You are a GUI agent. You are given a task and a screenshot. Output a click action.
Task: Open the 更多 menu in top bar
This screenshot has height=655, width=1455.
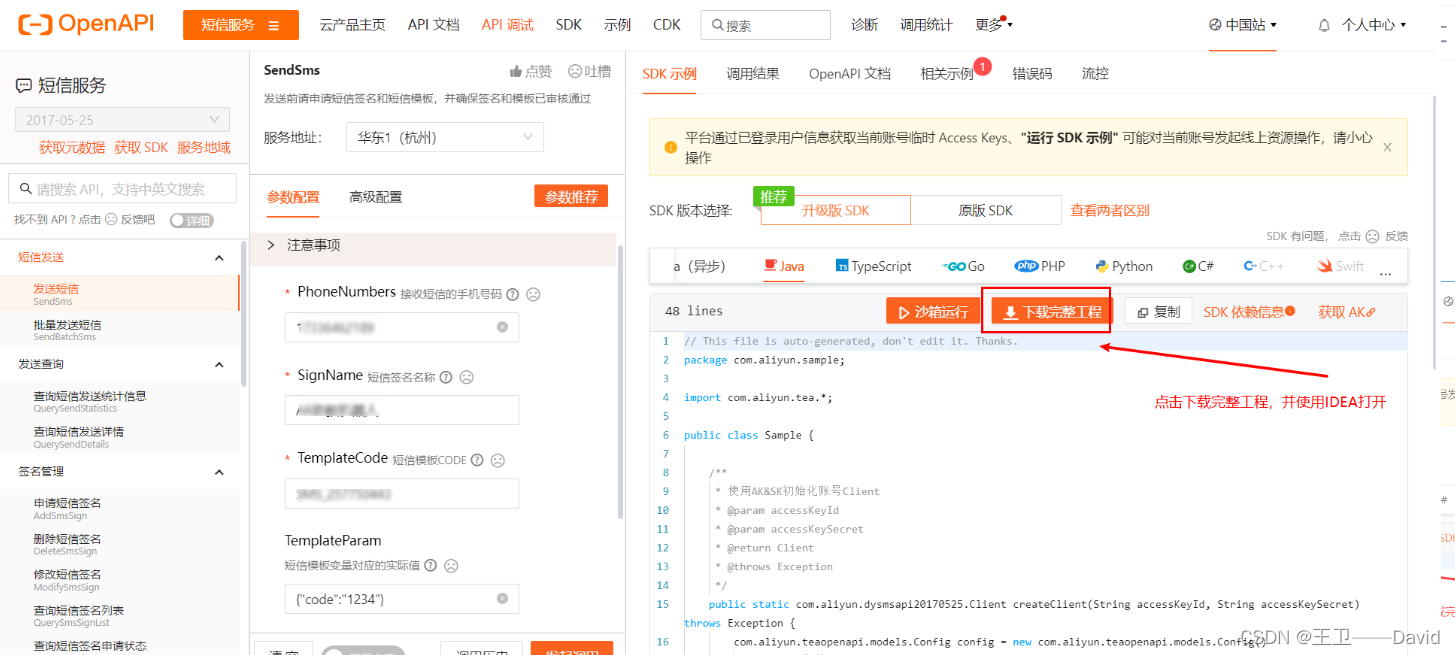coord(994,25)
